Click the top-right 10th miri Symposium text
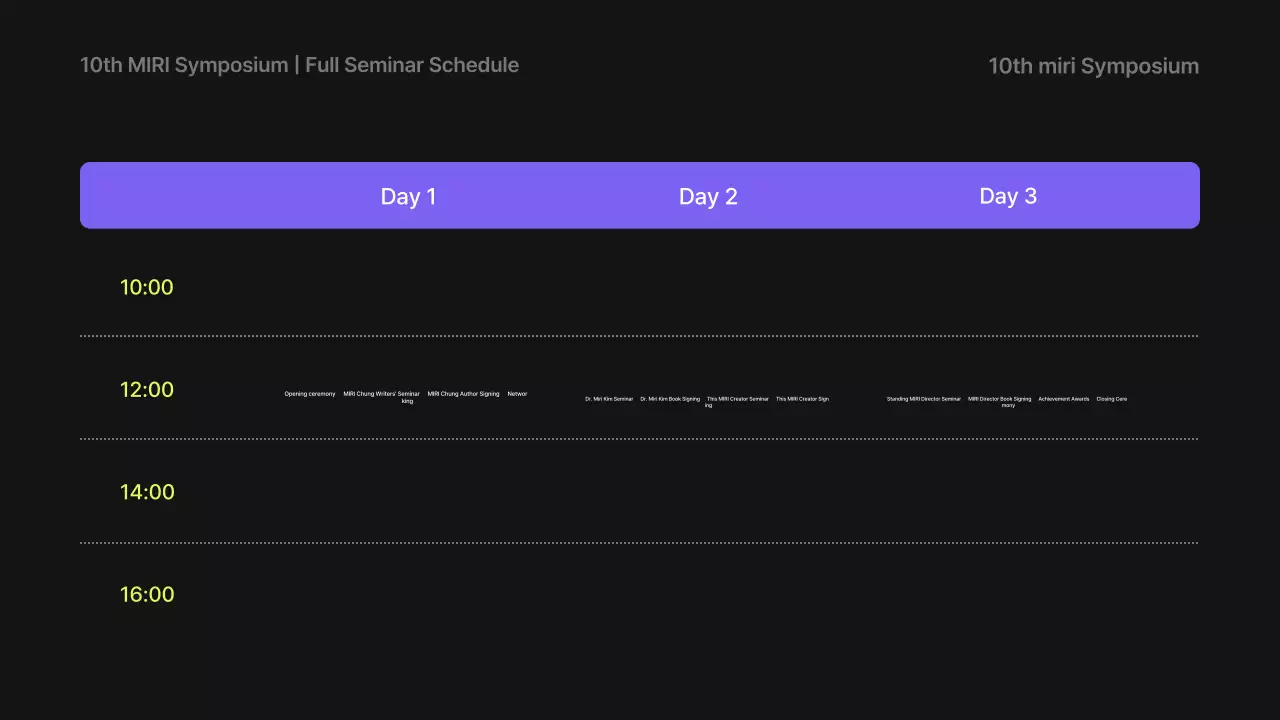Image resolution: width=1280 pixels, height=720 pixels. pos(1093,66)
